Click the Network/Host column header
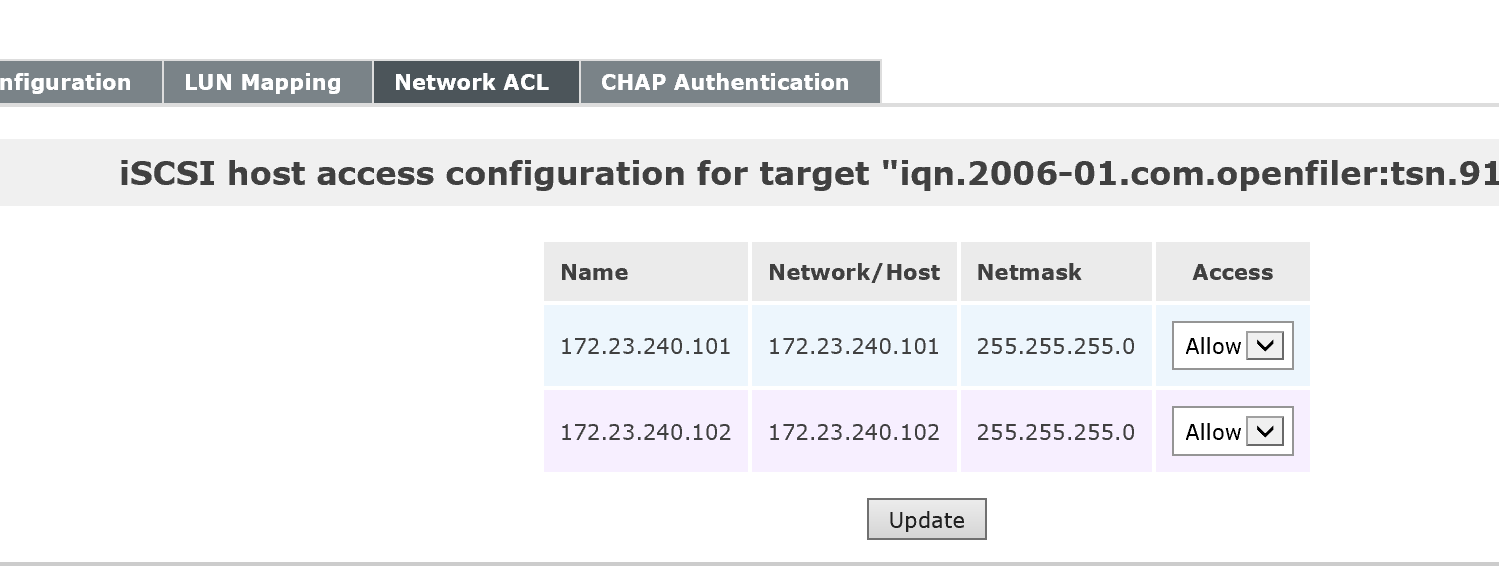The height and width of the screenshot is (585, 1499). click(854, 272)
